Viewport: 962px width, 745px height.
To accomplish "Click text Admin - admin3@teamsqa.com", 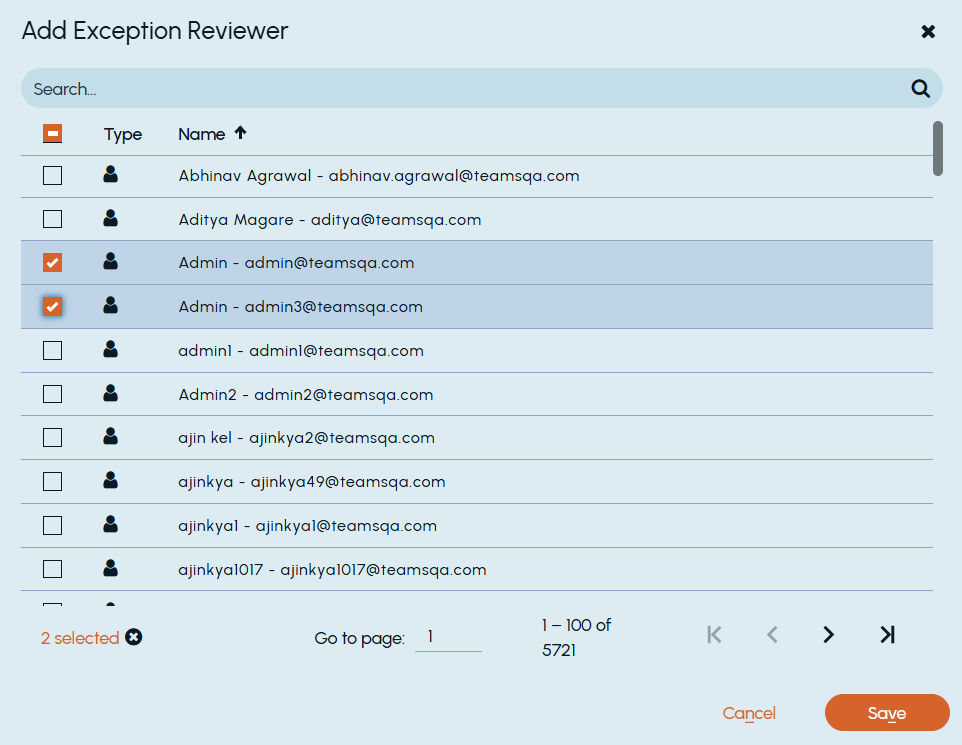I will 301,307.
